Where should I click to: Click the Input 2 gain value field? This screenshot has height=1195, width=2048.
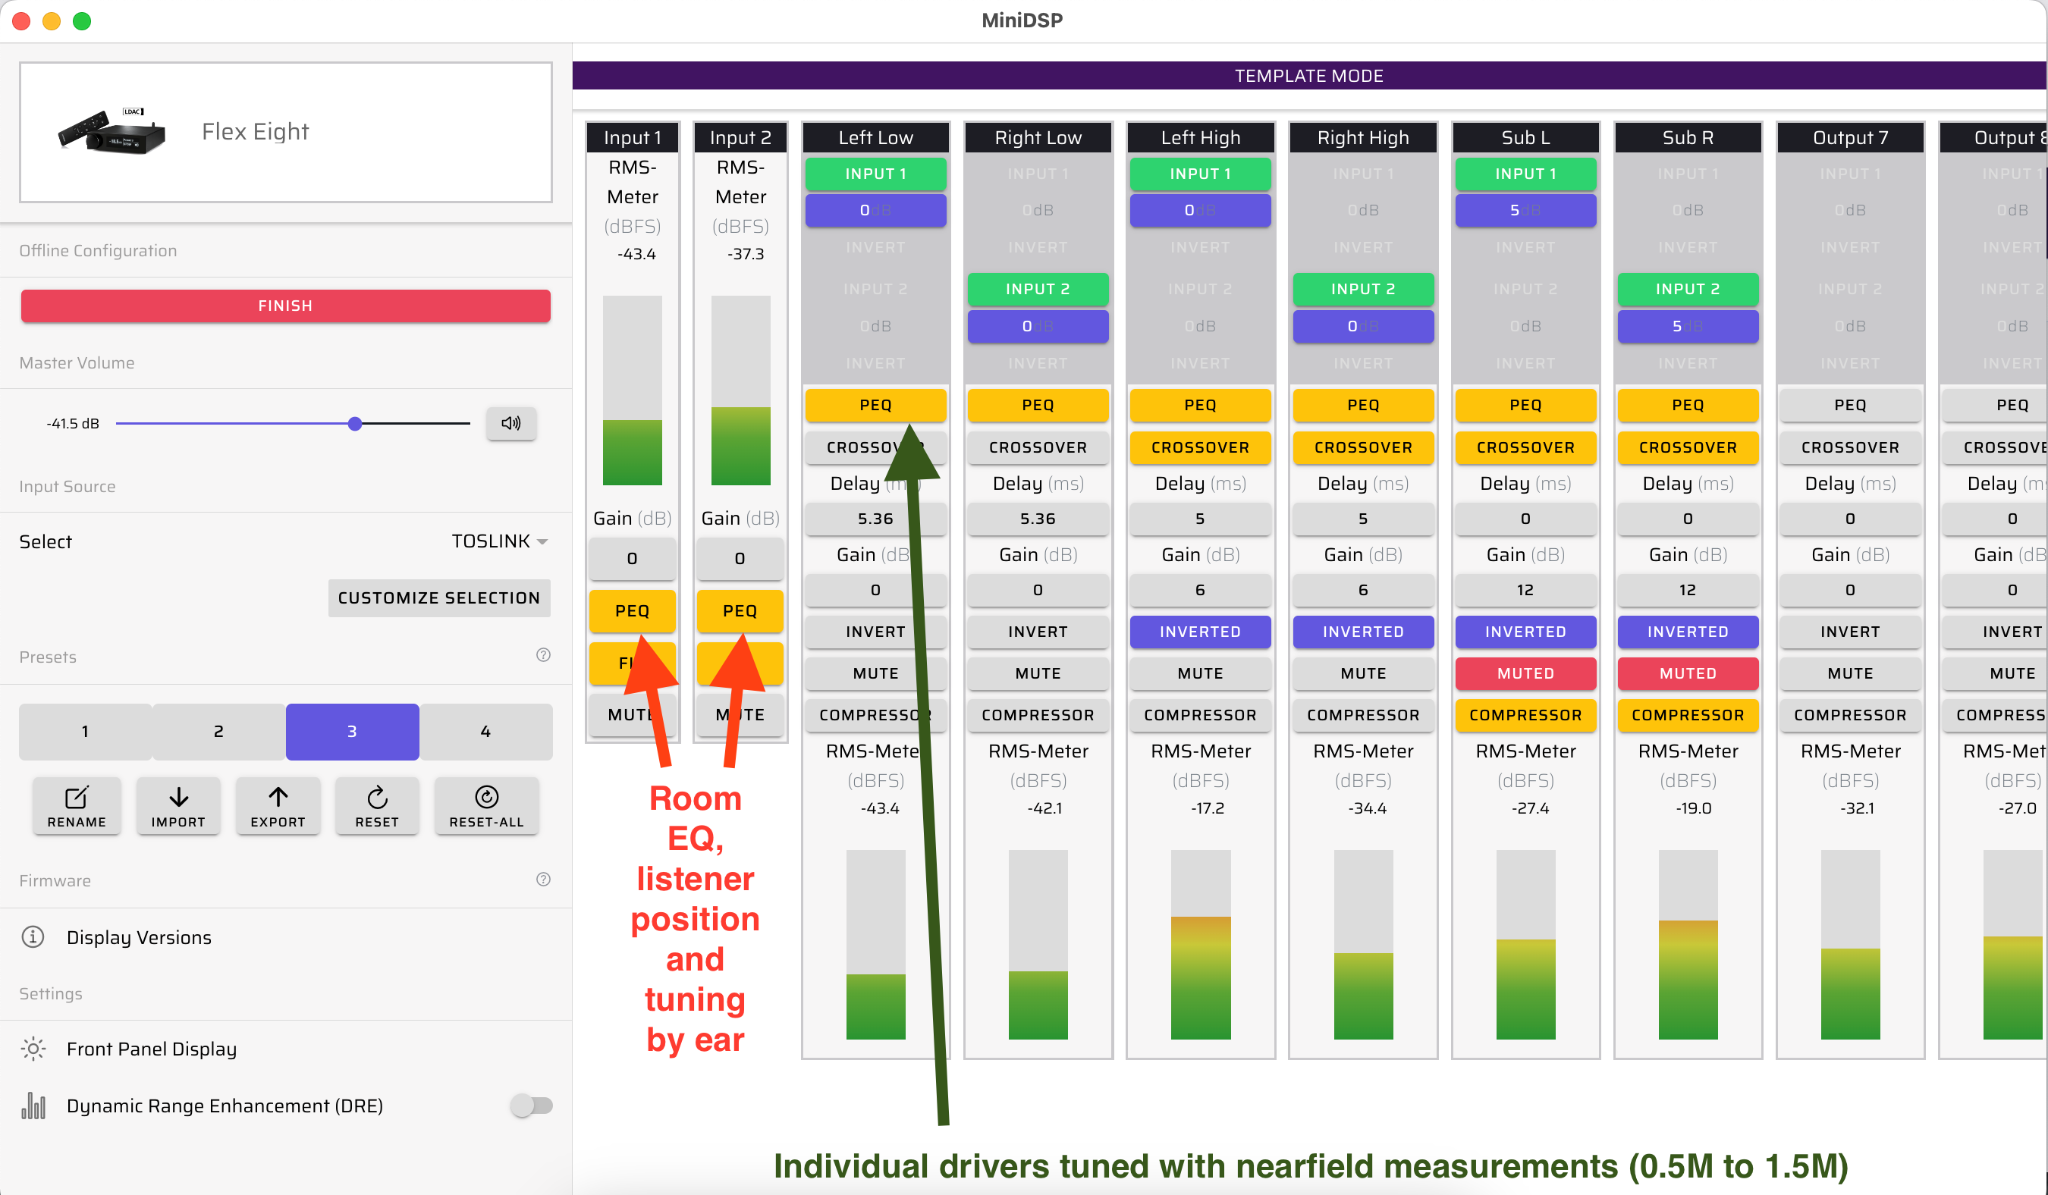[x=740, y=558]
